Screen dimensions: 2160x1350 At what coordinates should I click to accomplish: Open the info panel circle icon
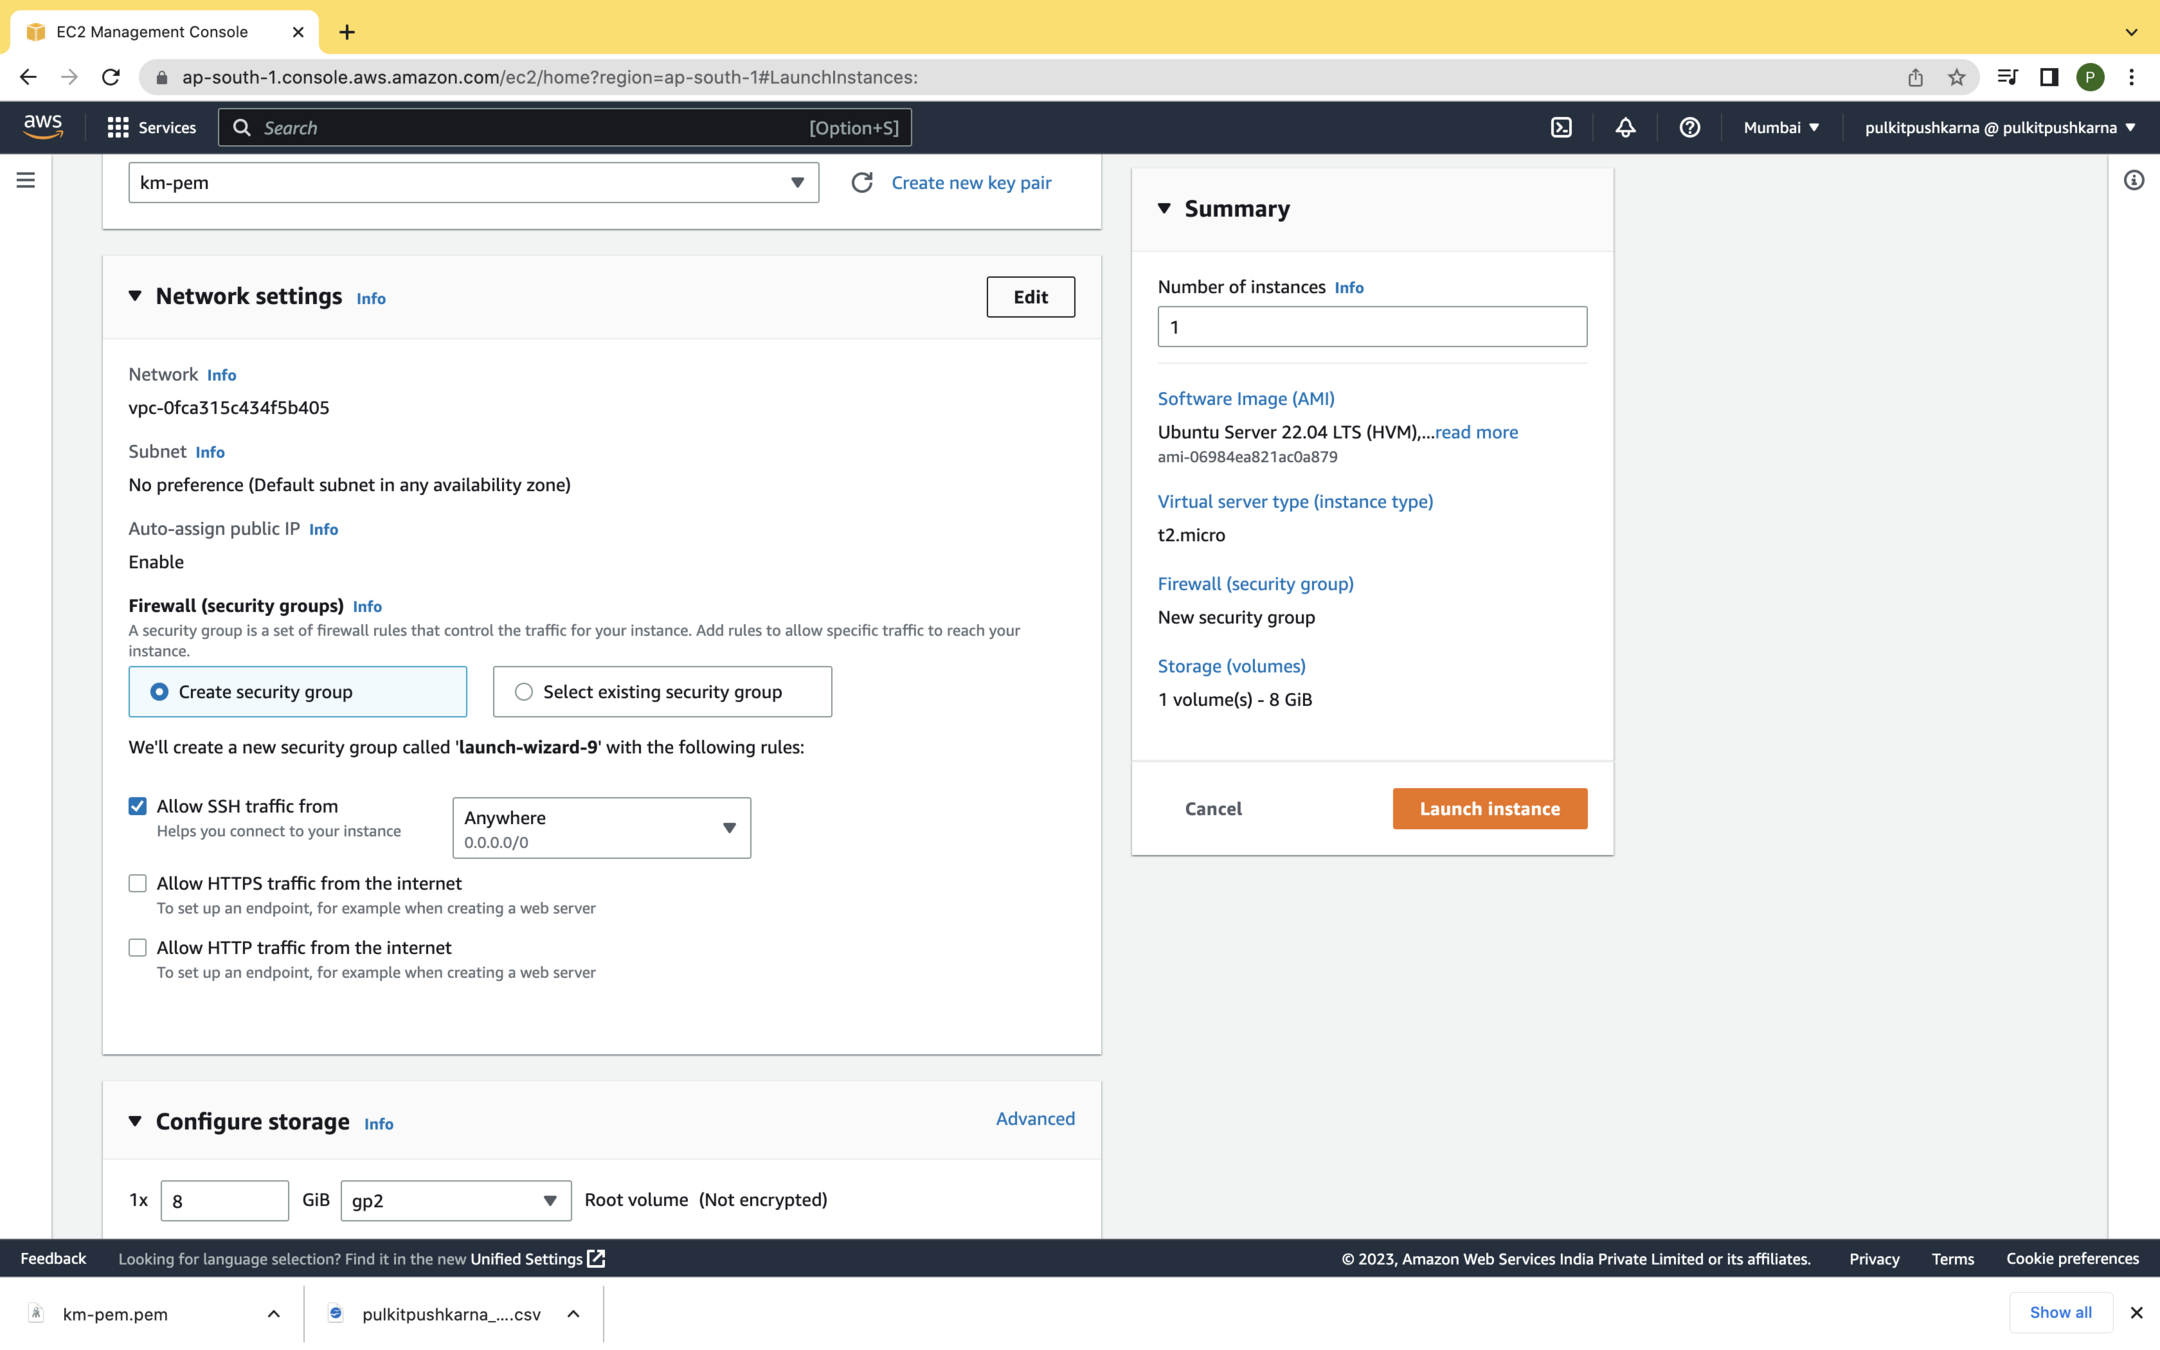pos(2133,180)
